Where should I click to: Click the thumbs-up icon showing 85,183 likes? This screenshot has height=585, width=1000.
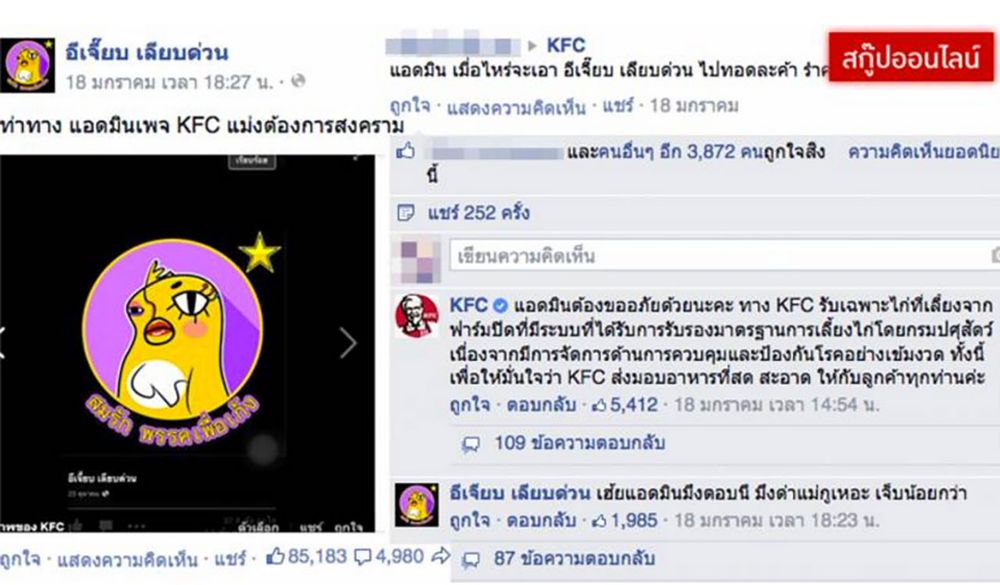pyautogui.click(x=275, y=557)
